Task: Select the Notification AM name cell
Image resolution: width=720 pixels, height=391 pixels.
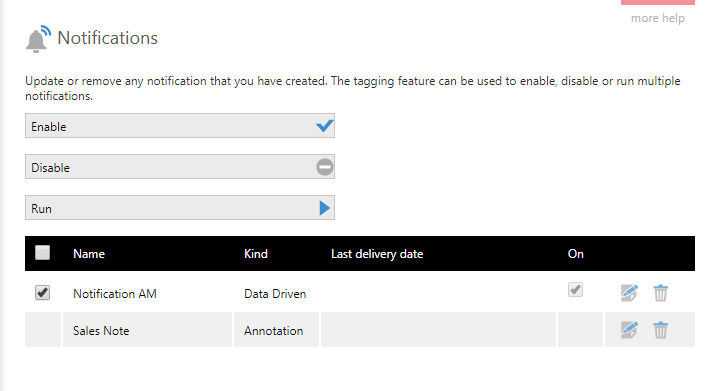Action: [x=115, y=294]
